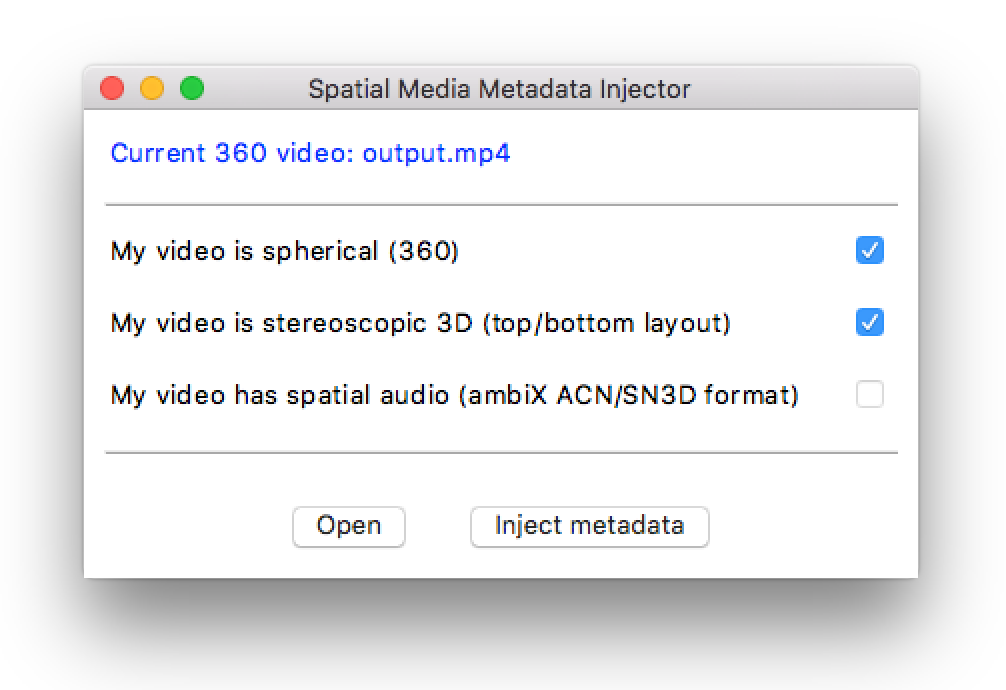This screenshot has width=1006, height=690.
Task: Minimize the window with the yellow button
Action: (x=152, y=88)
